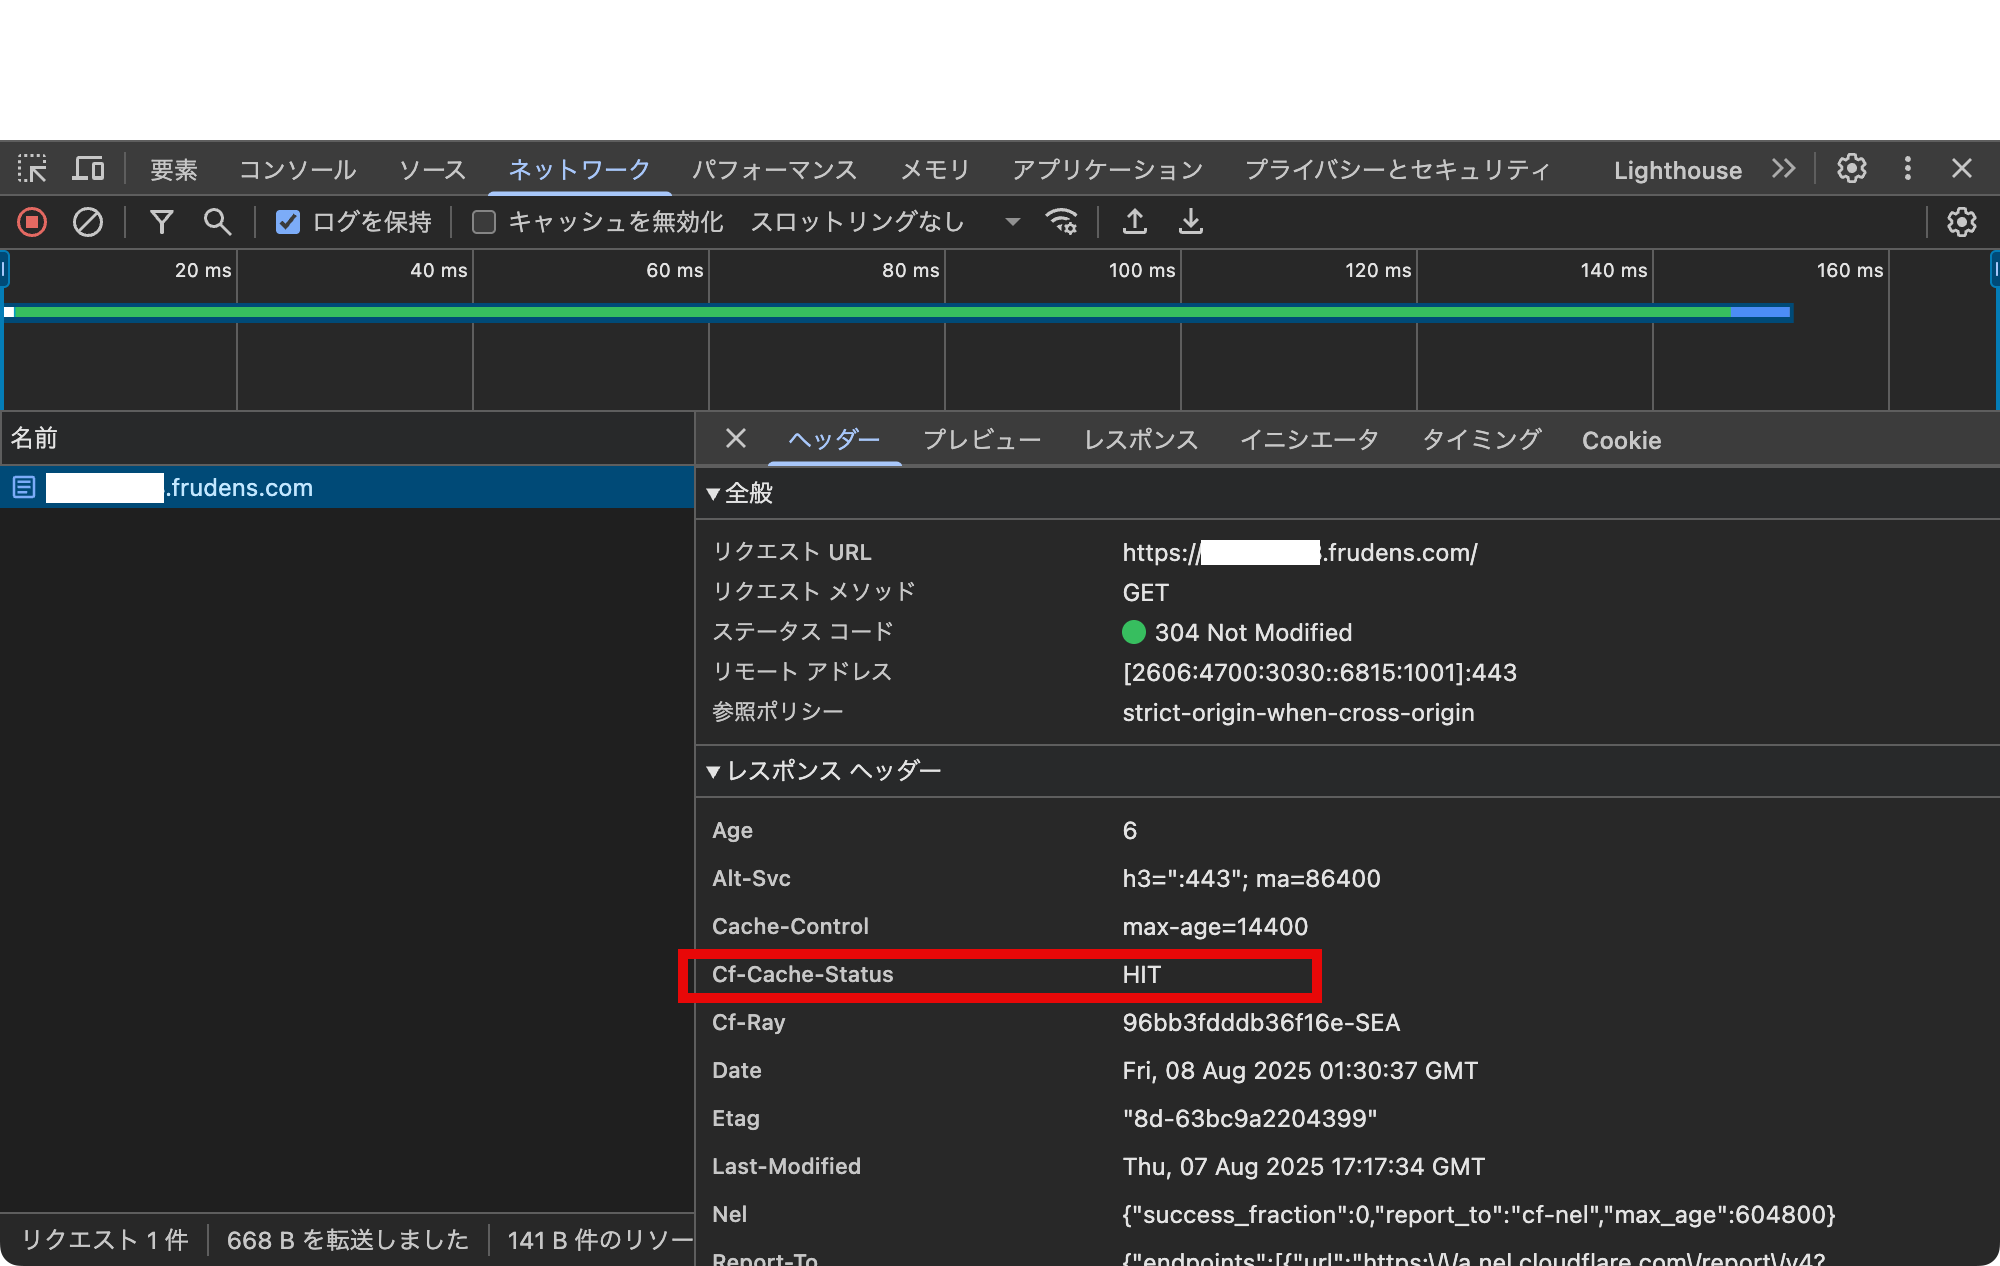Open the network filter icon

tap(162, 222)
